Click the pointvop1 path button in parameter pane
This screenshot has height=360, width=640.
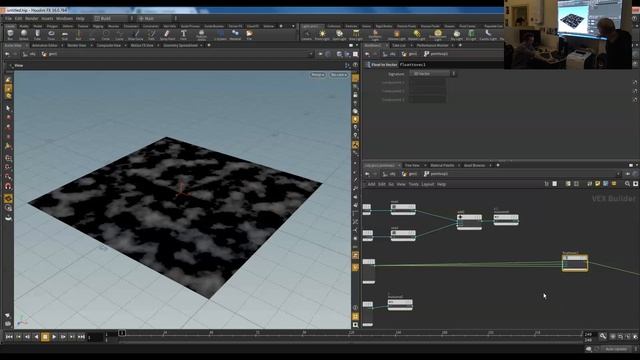click(436, 54)
